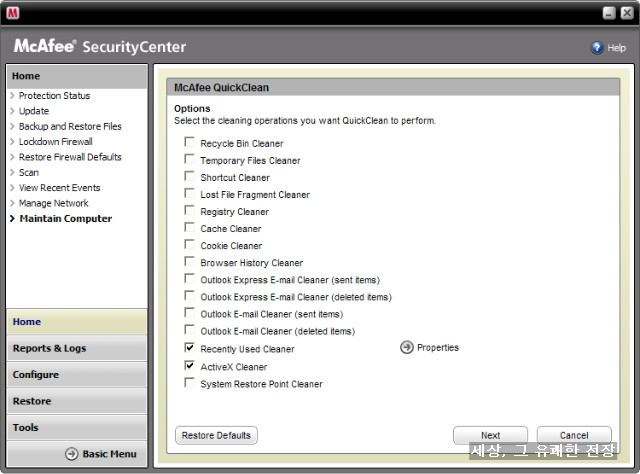Open the Restore section

point(77,401)
